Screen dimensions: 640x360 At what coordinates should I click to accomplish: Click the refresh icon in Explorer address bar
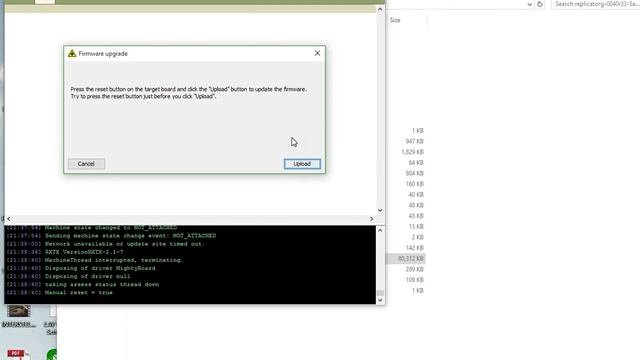tap(540, 4)
